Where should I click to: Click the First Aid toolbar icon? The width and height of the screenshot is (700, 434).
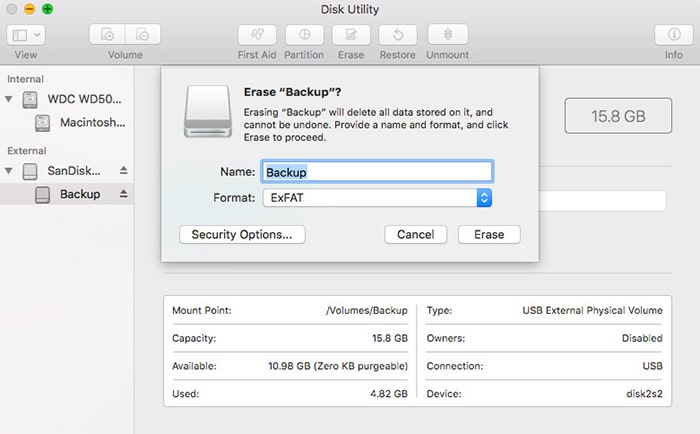[257, 35]
